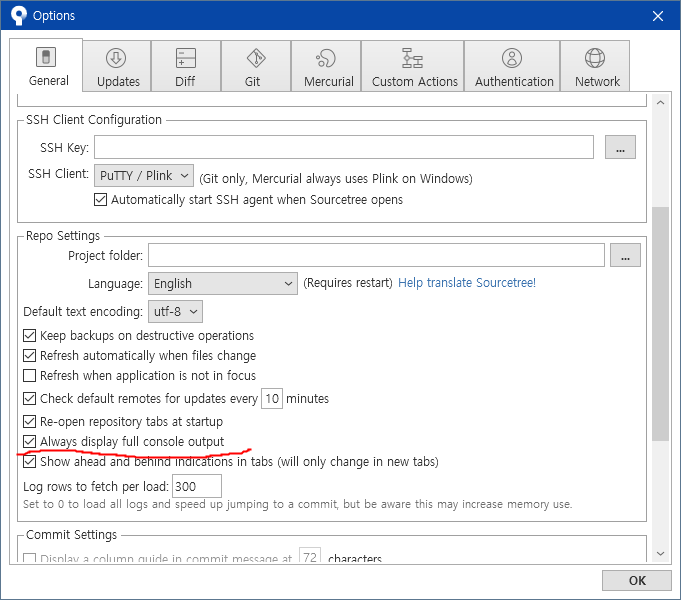This screenshot has width=681, height=600.
Task: Browse for SSH Key file
Action: point(620,147)
